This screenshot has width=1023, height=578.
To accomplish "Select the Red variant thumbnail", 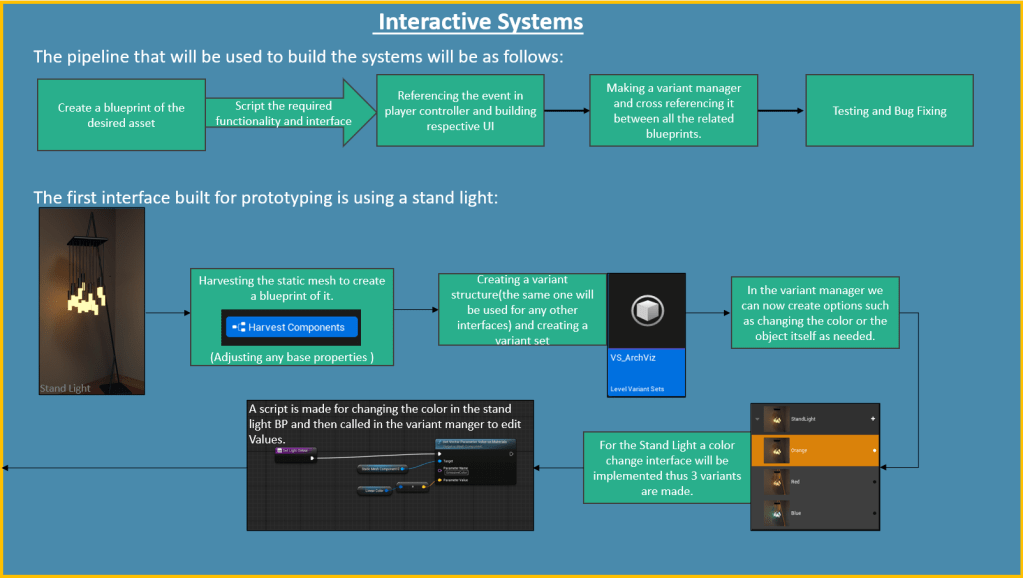I will coord(776,481).
